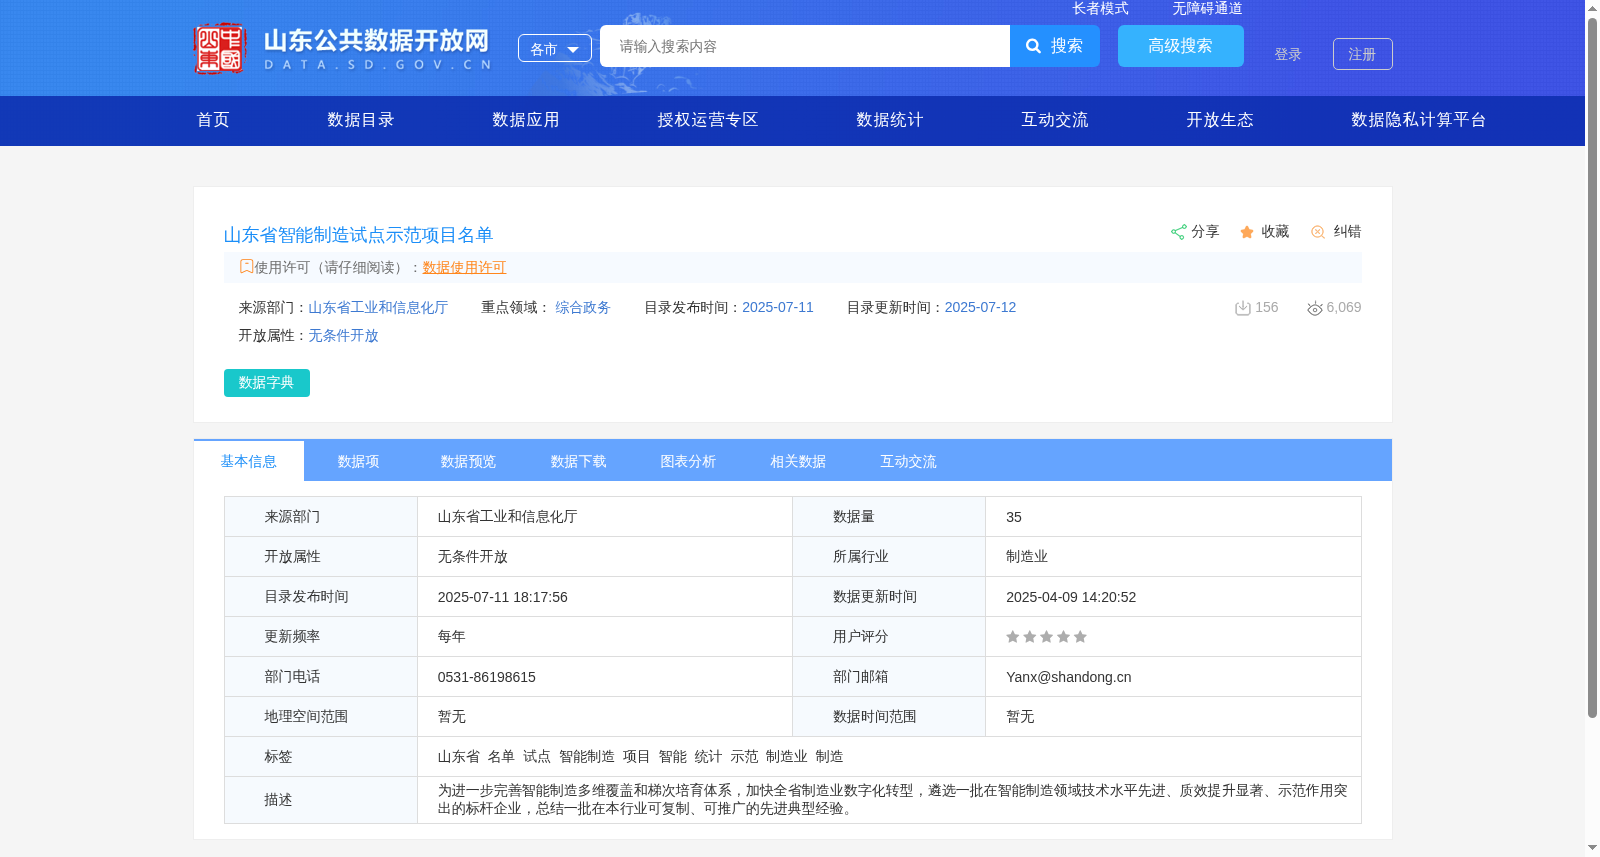
Task: Click the 收藏 favorite text
Action: tap(1275, 231)
